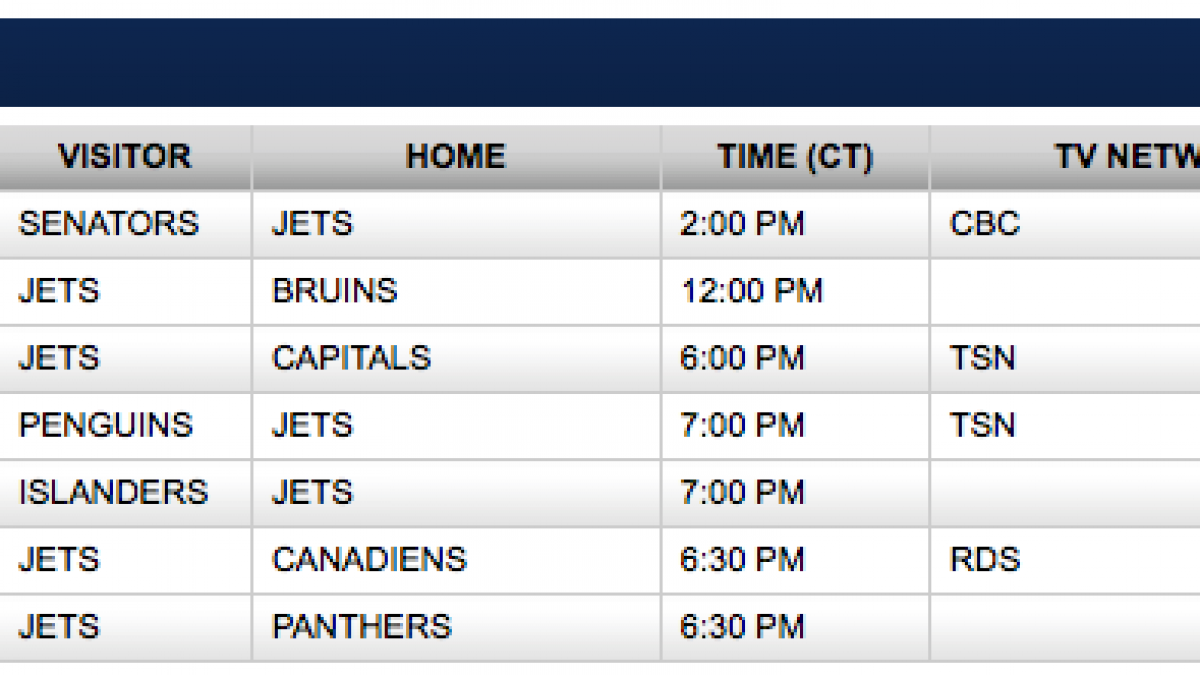Viewport: 1200px width, 675px height.
Task: Click the VISITOR column header
Action: point(124,157)
